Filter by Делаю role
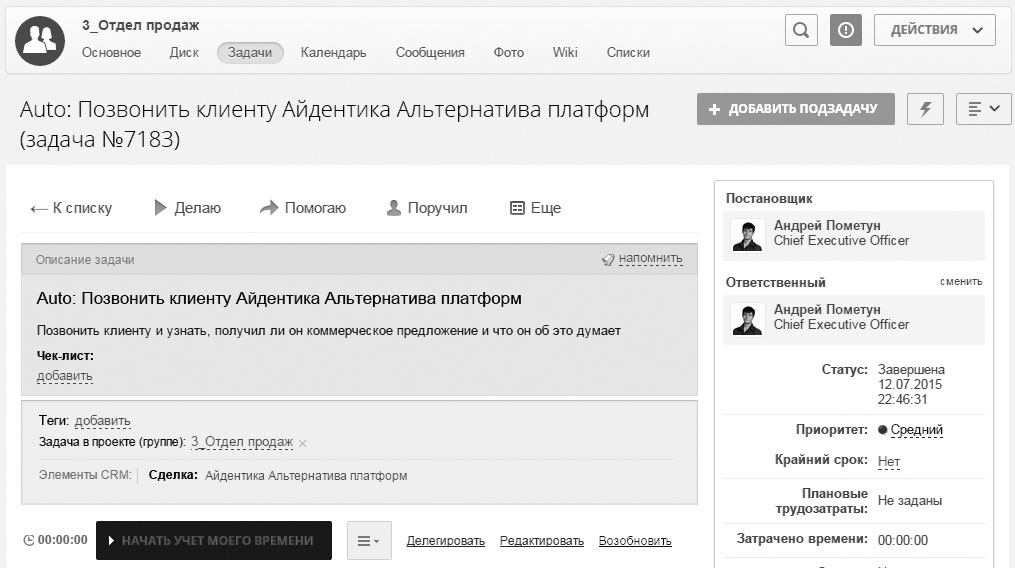This screenshot has width=1015, height=568. point(187,208)
